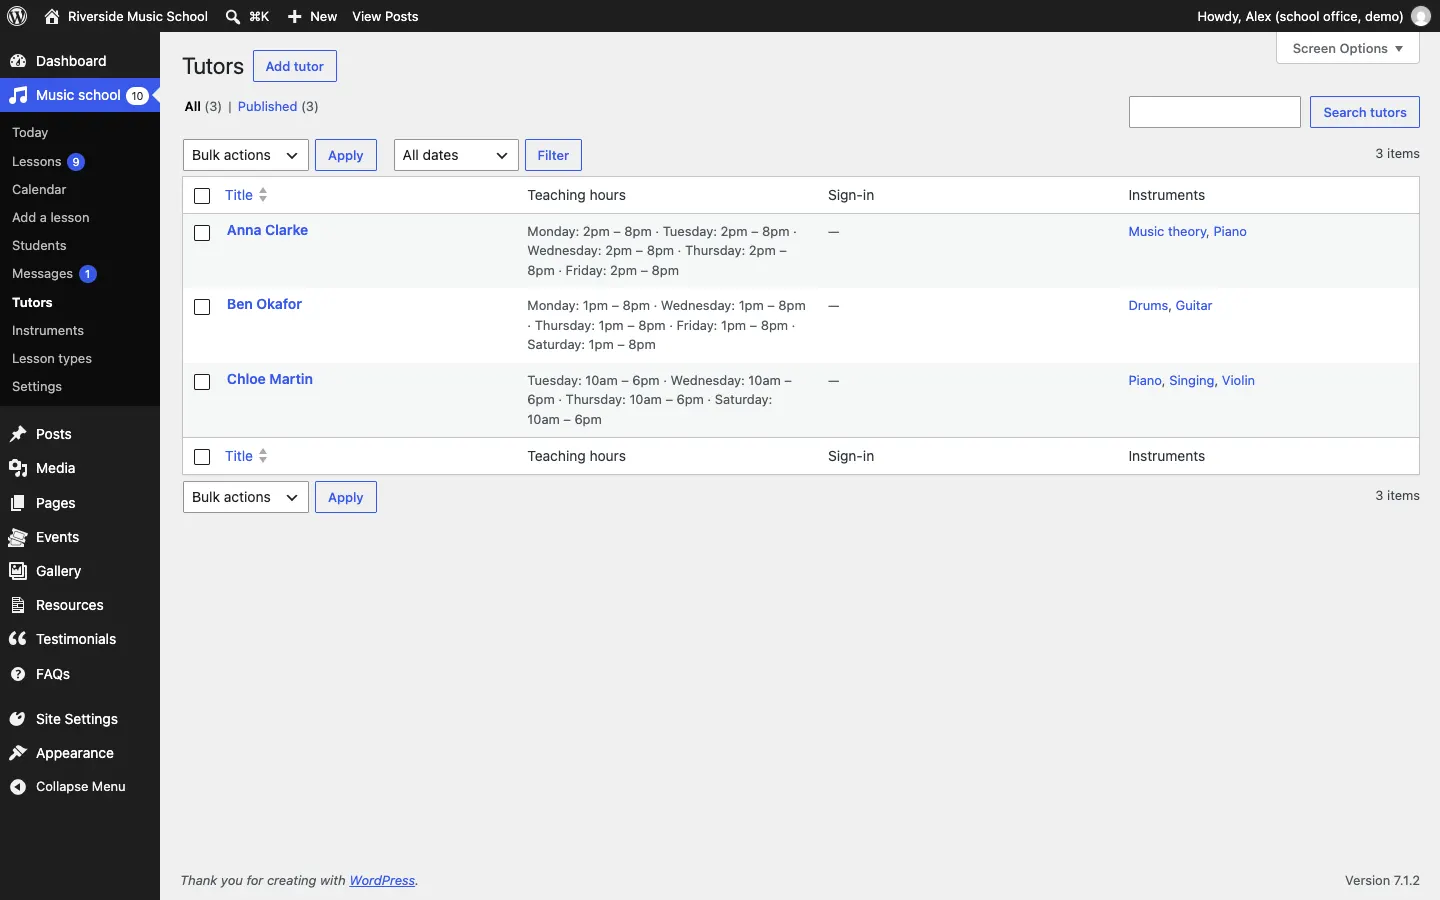Check the Chloe Martin row checkbox
This screenshot has width=1440, height=900.
pos(202,382)
